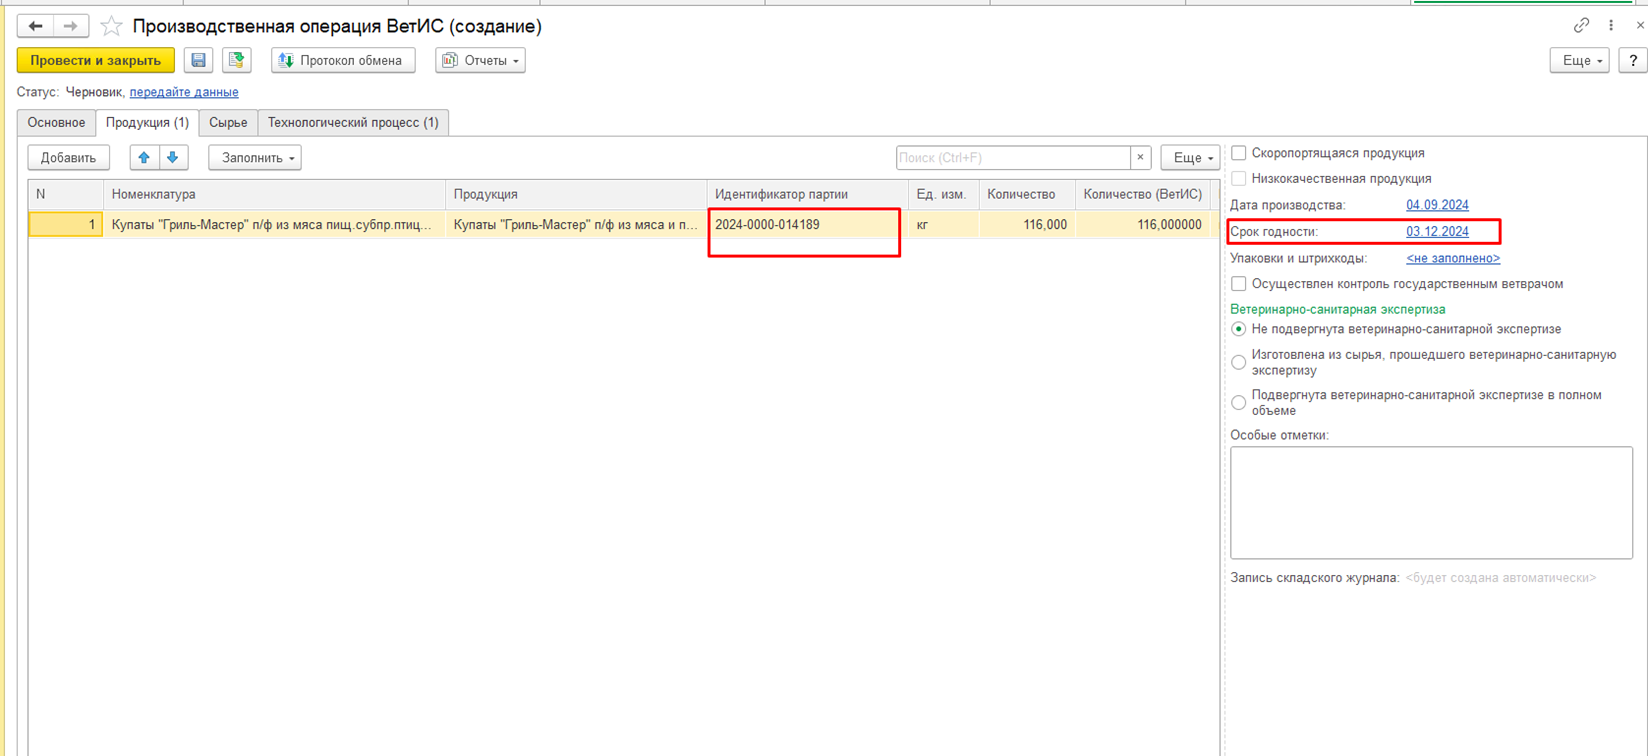1648x756 pixels.
Task: Open help with the question mark button
Action: click(1633, 61)
